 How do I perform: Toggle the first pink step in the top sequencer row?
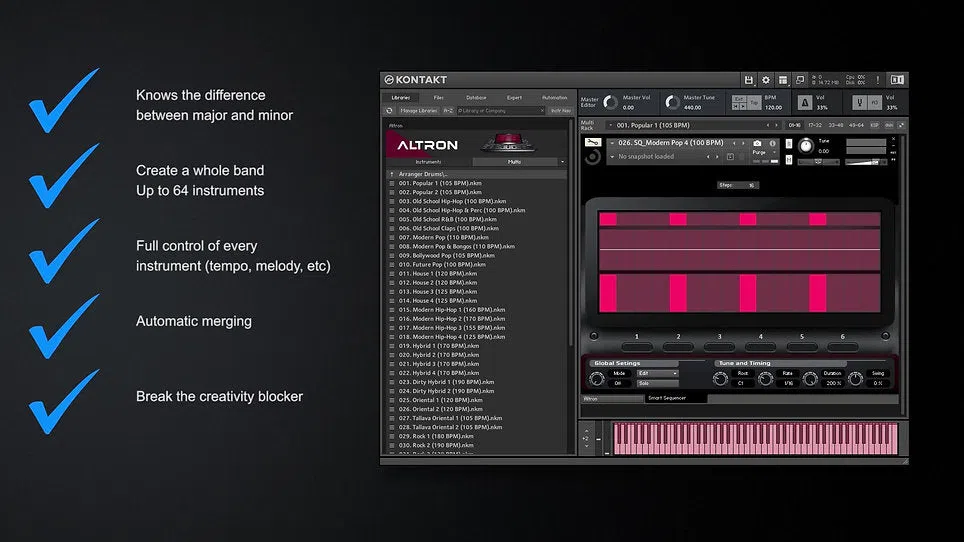pos(608,219)
